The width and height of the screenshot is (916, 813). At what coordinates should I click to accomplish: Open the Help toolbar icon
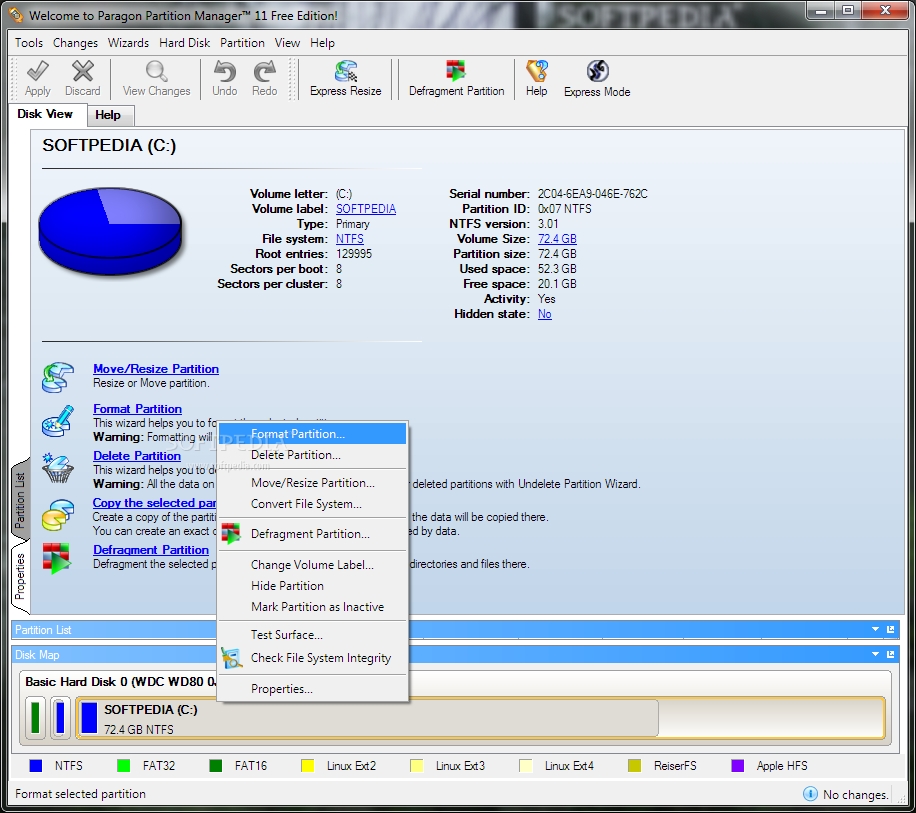click(x=536, y=71)
